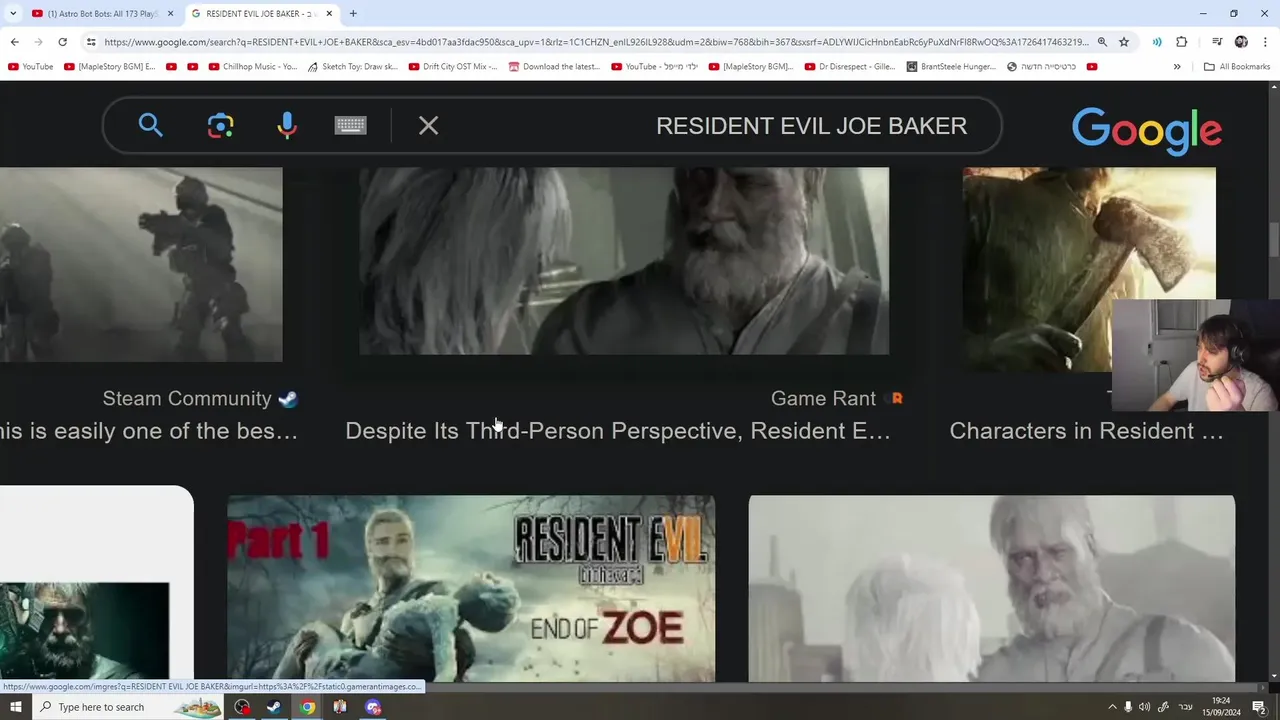Reload the current page
1280x720 pixels.
pyautogui.click(x=62, y=42)
